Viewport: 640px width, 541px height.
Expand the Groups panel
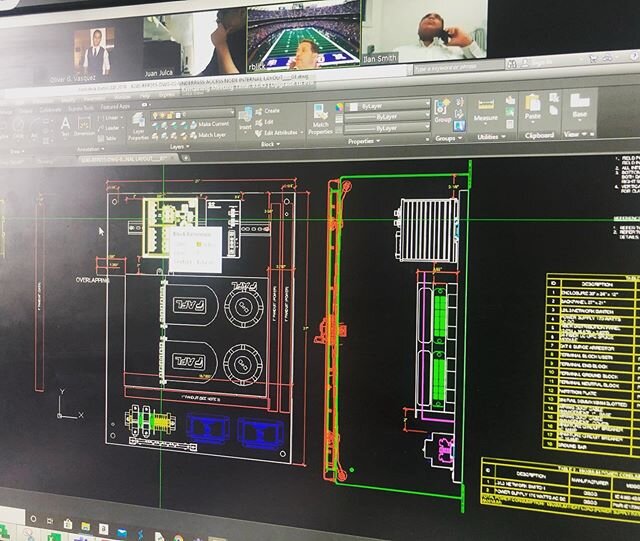448,138
